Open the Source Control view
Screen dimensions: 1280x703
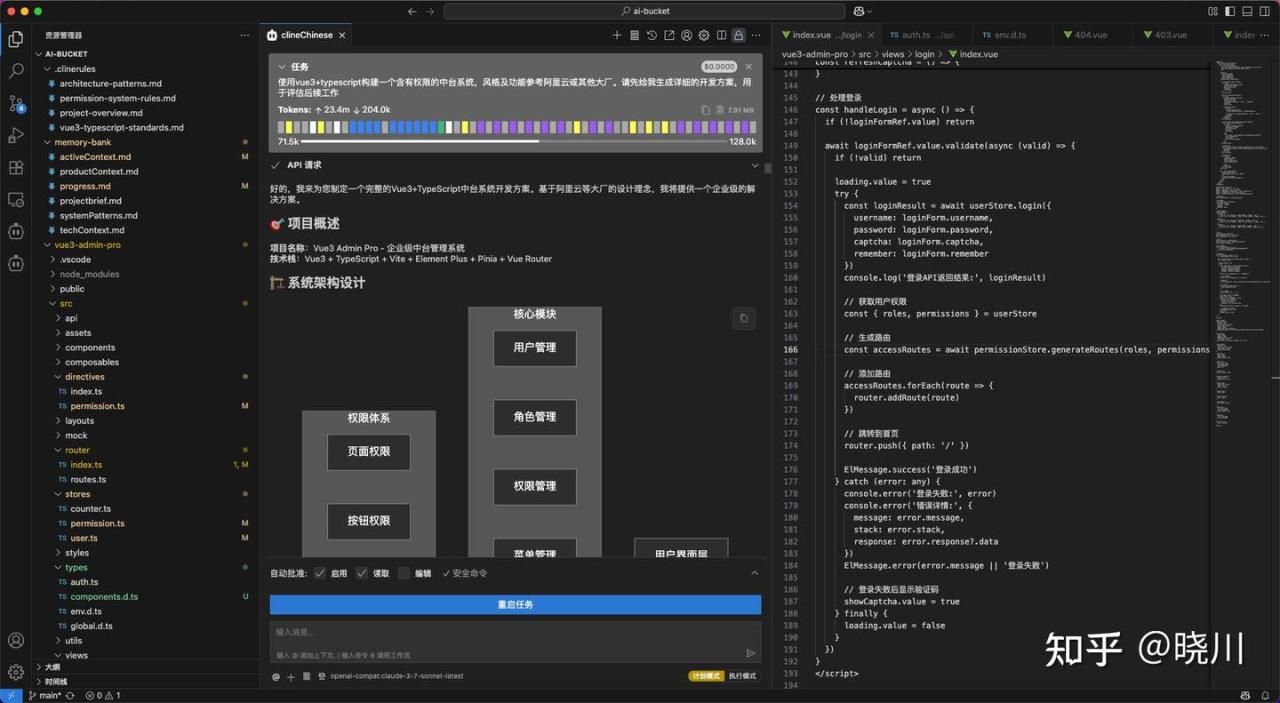click(x=16, y=103)
